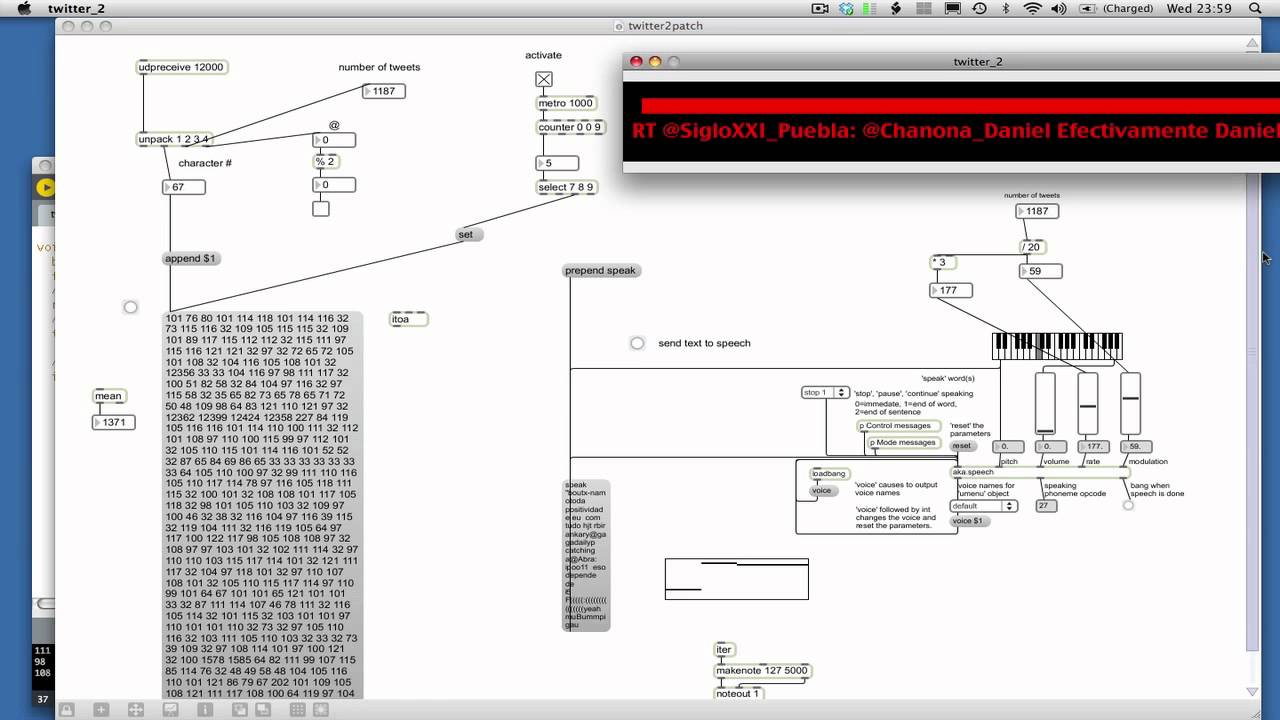Image resolution: width=1280 pixels, height=720 pixels.
Task: Click the character # number box showing 67
Action: (184, 187)
